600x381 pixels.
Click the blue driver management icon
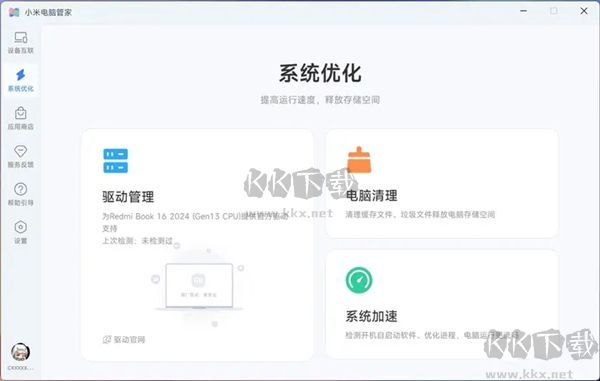pyautogui.click(x=116, y=161)
